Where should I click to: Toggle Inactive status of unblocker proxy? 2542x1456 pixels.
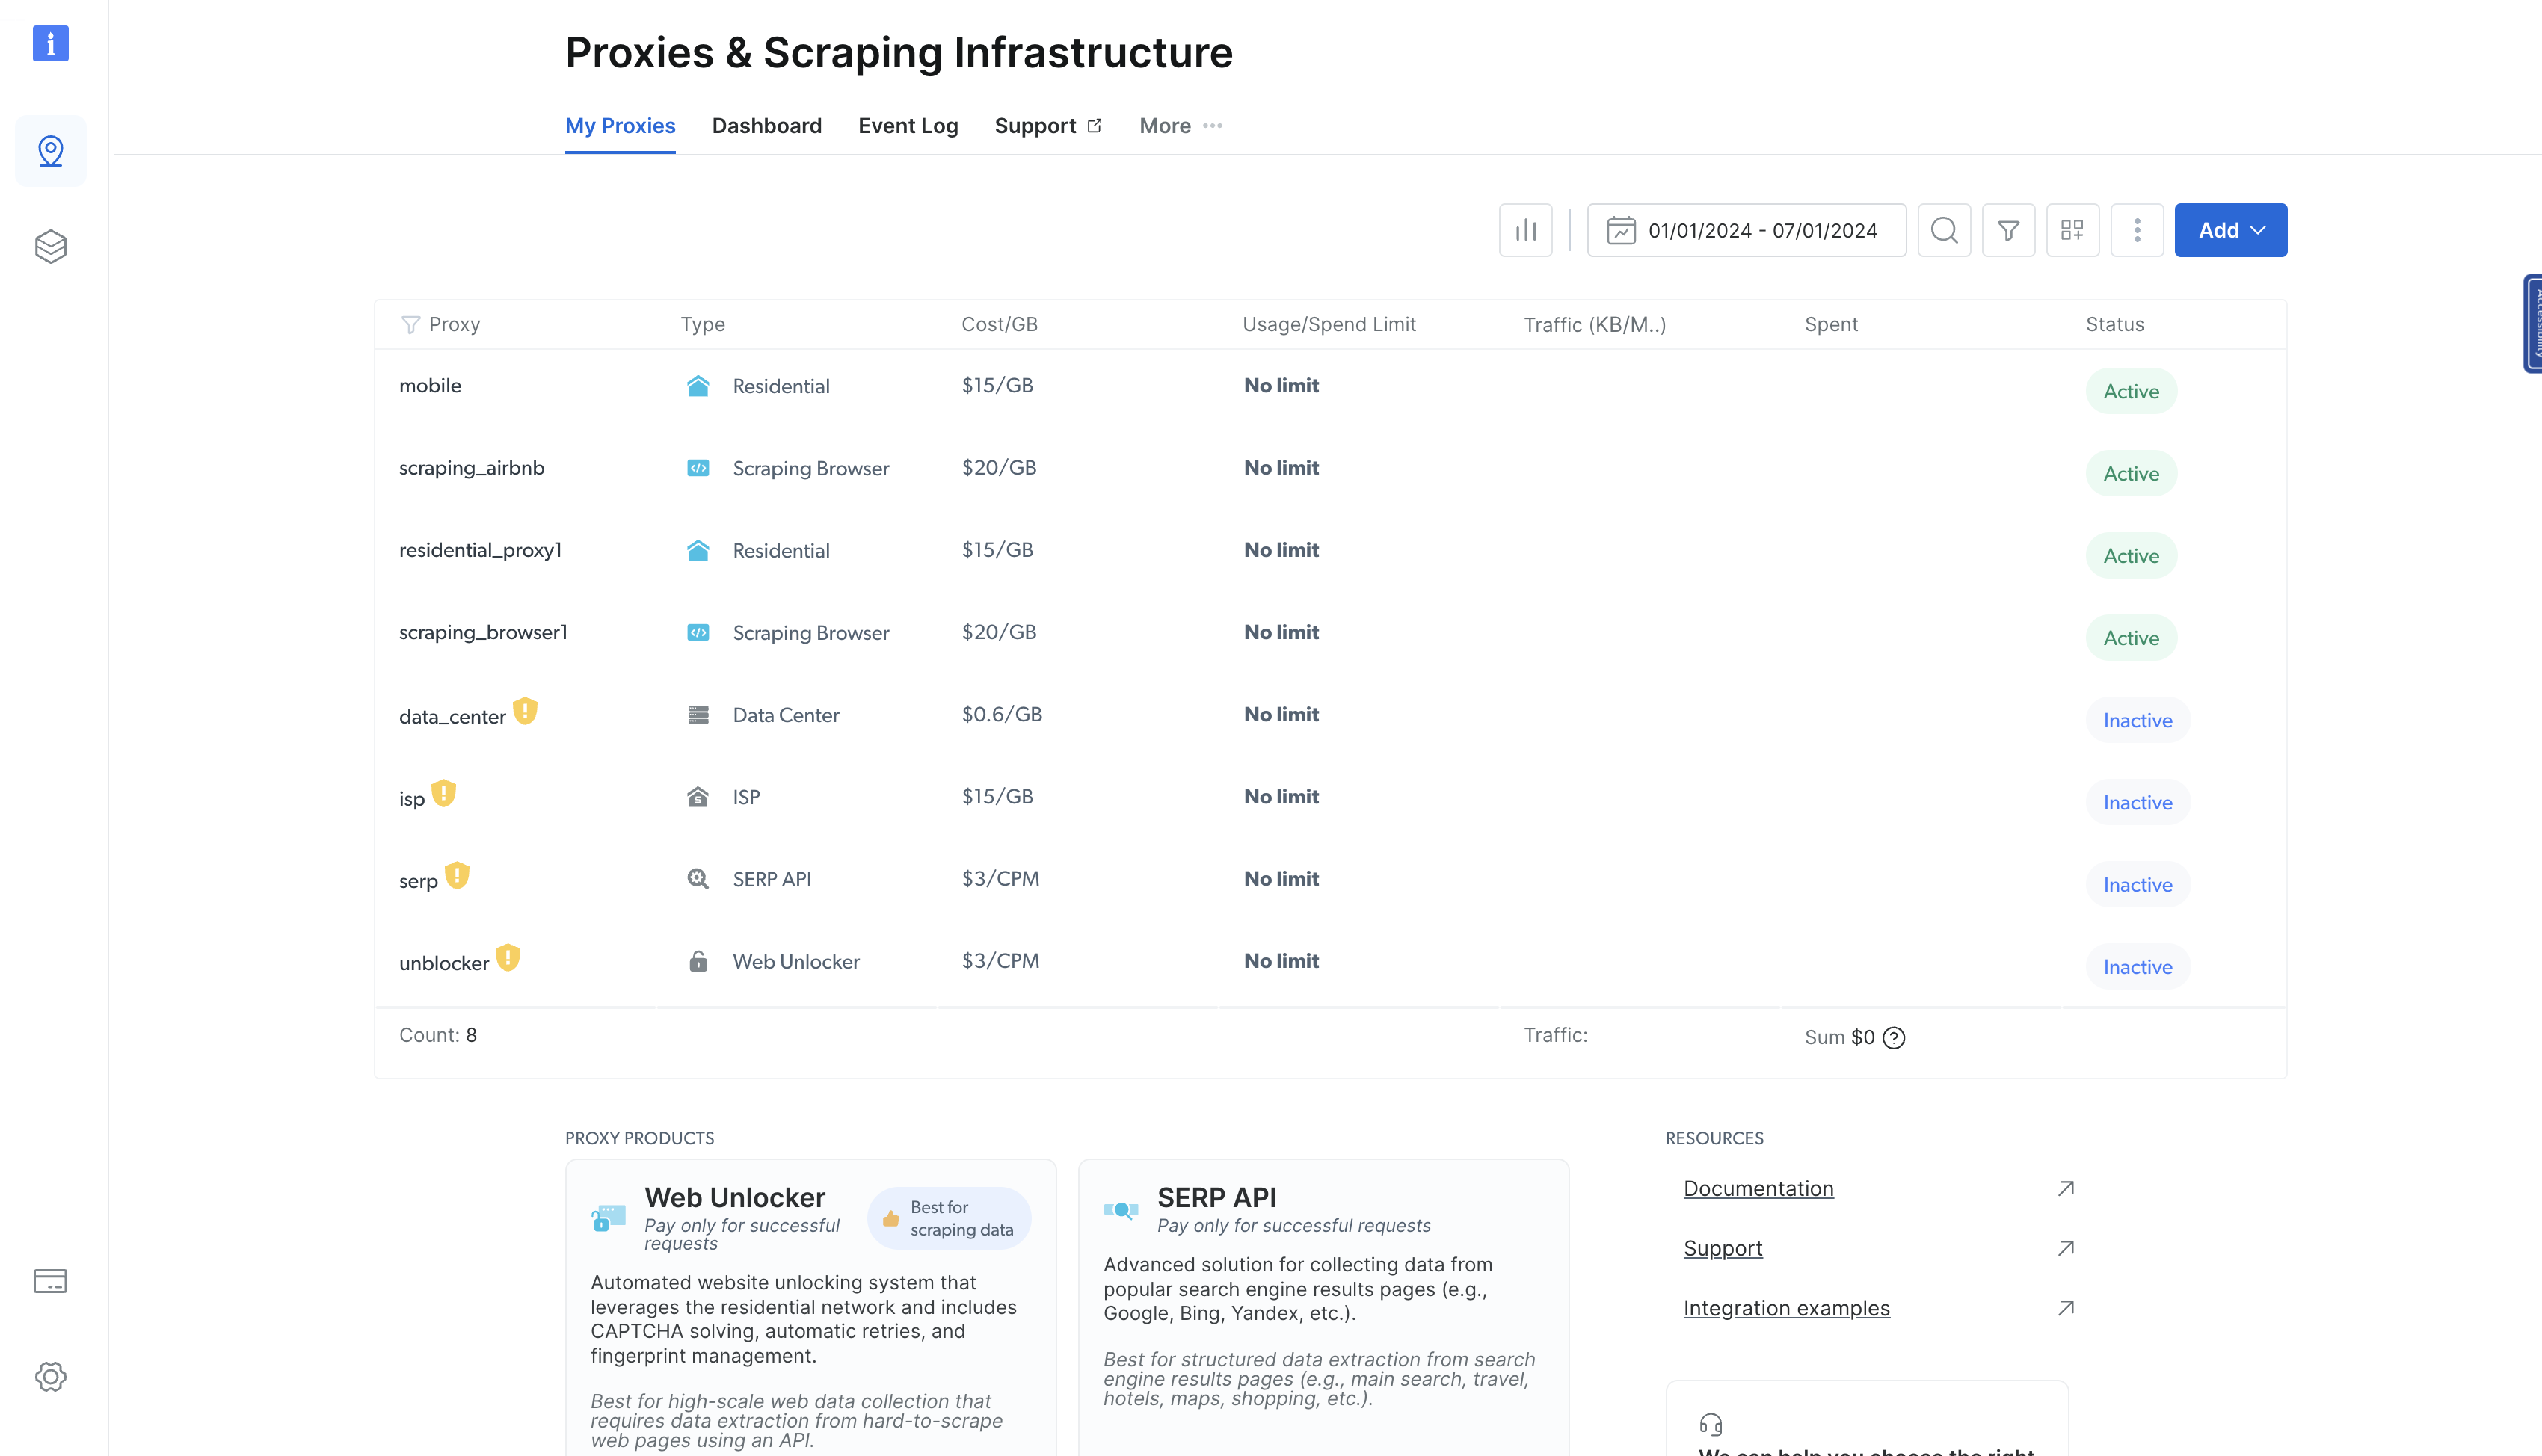(2137, 967)
